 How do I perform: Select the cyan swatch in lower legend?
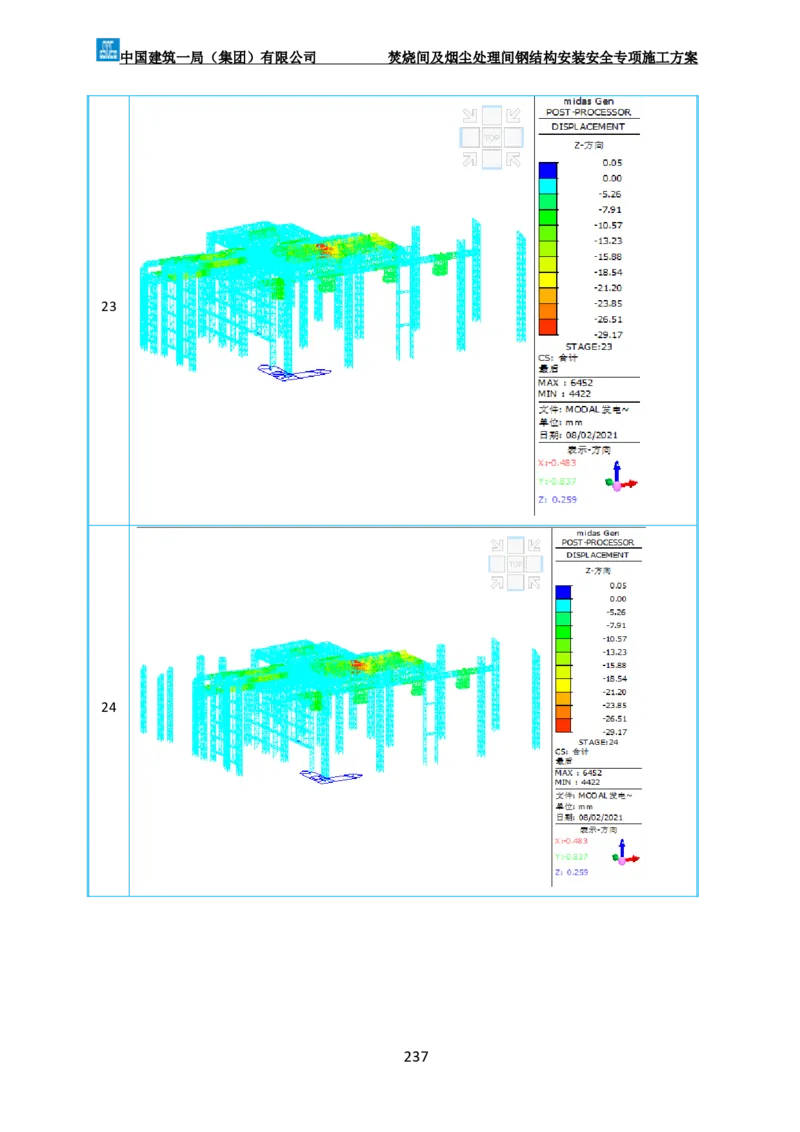(564, 606)
